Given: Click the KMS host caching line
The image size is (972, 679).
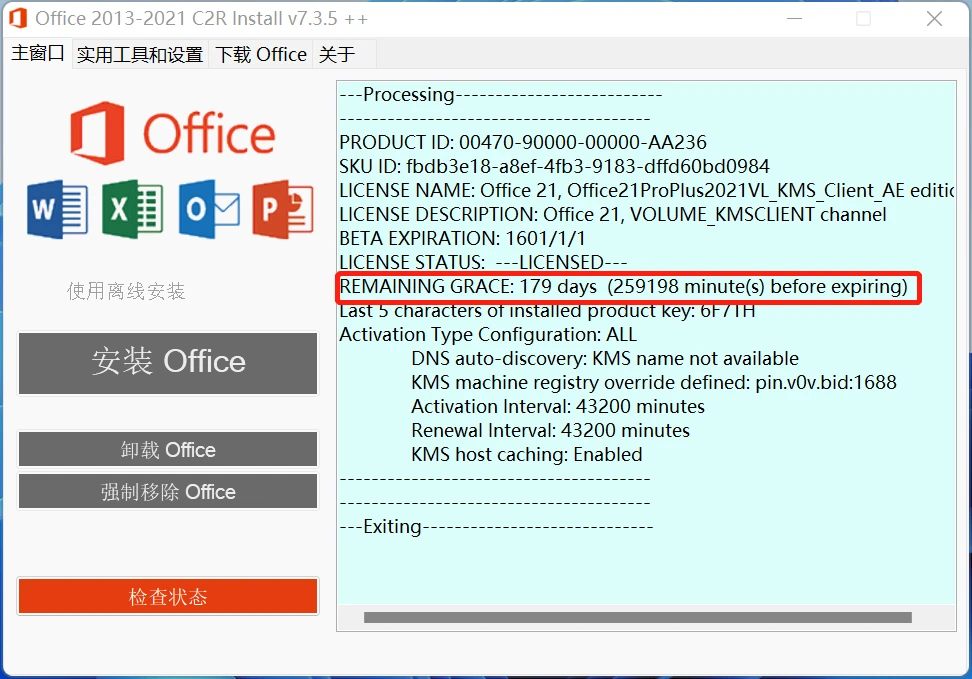Looking at the screenshot, I should pos(526,455).
